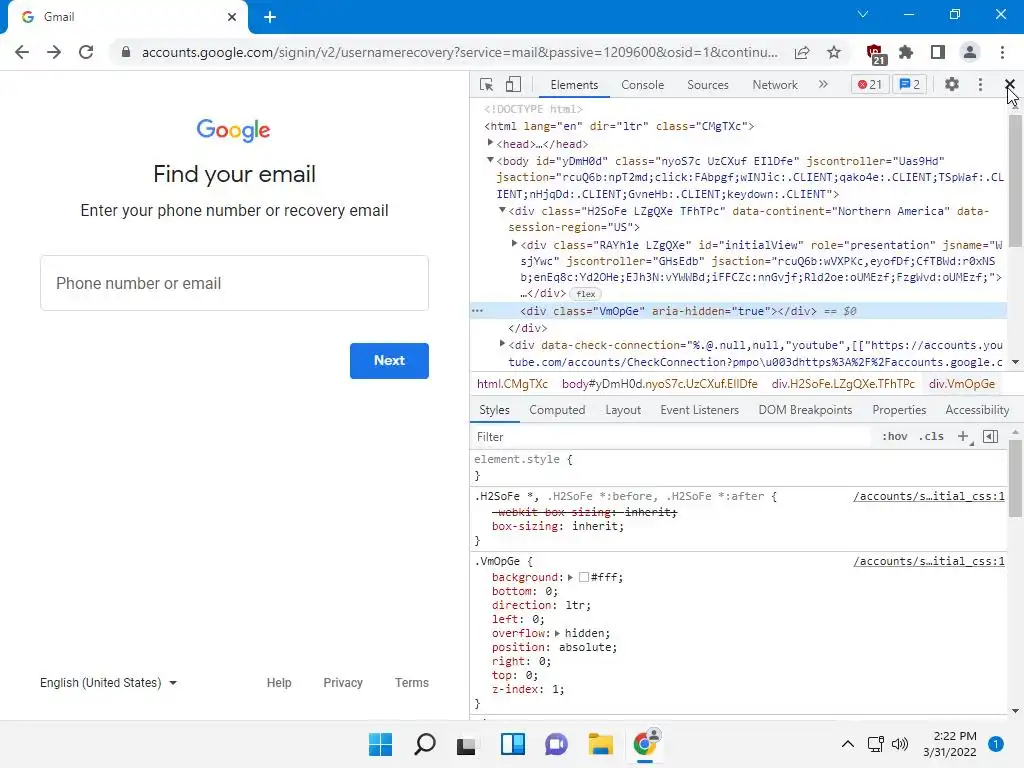Expand the background shorthand property triangle

coord(570,577)
